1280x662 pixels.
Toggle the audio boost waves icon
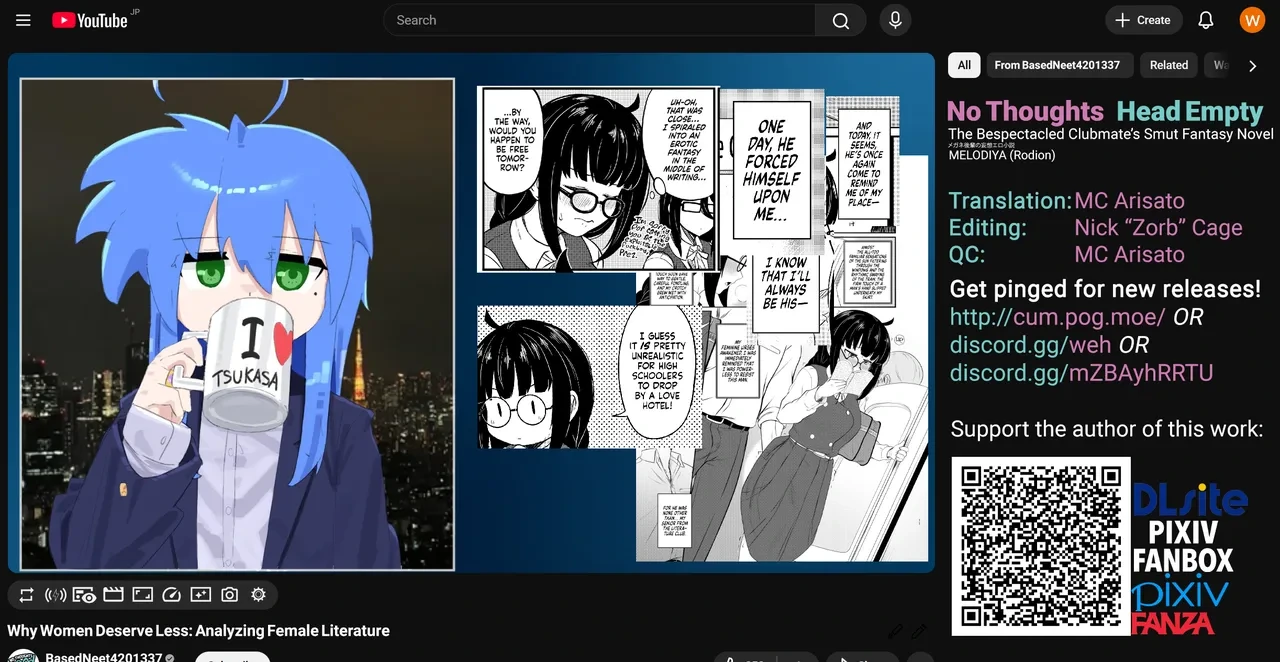(56, 595)
